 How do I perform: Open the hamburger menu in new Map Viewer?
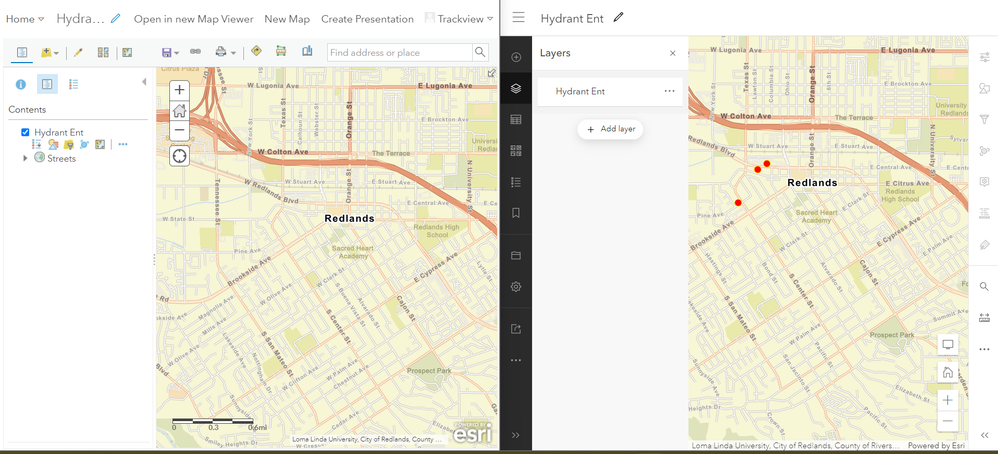click(x=518, y=18)
